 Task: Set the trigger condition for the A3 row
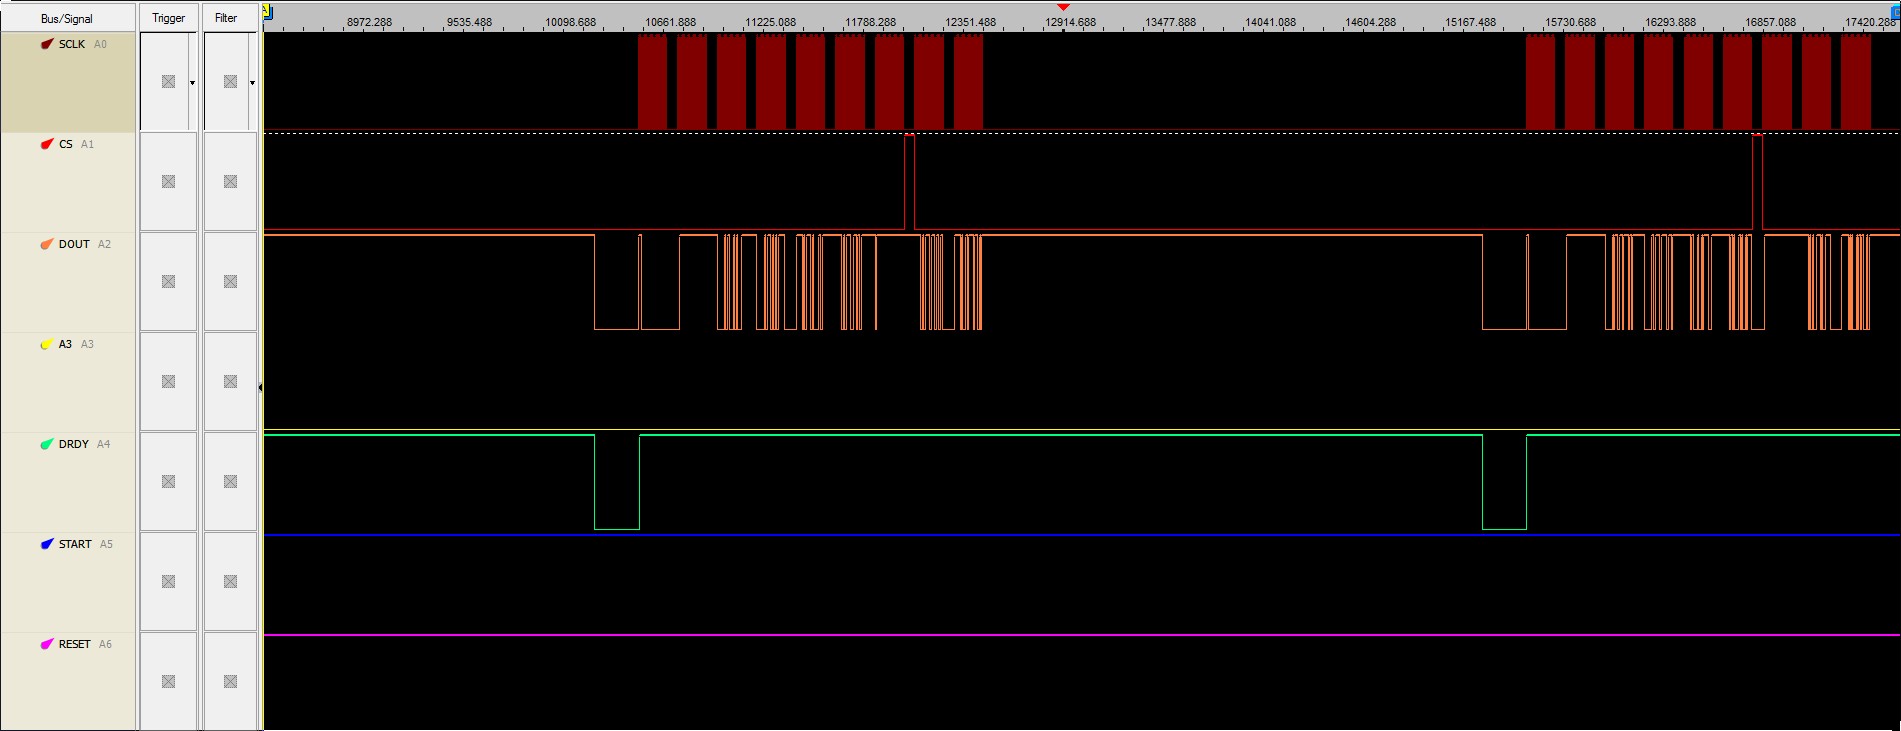(x=168, y=382)
